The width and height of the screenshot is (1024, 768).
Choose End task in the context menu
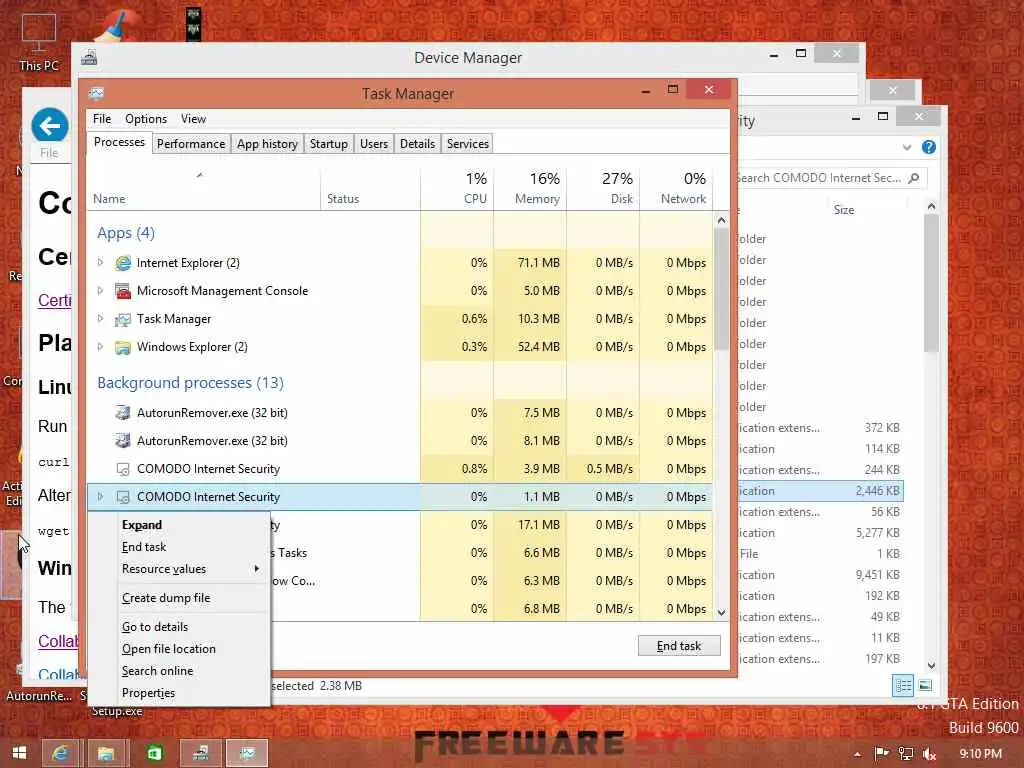180,547
